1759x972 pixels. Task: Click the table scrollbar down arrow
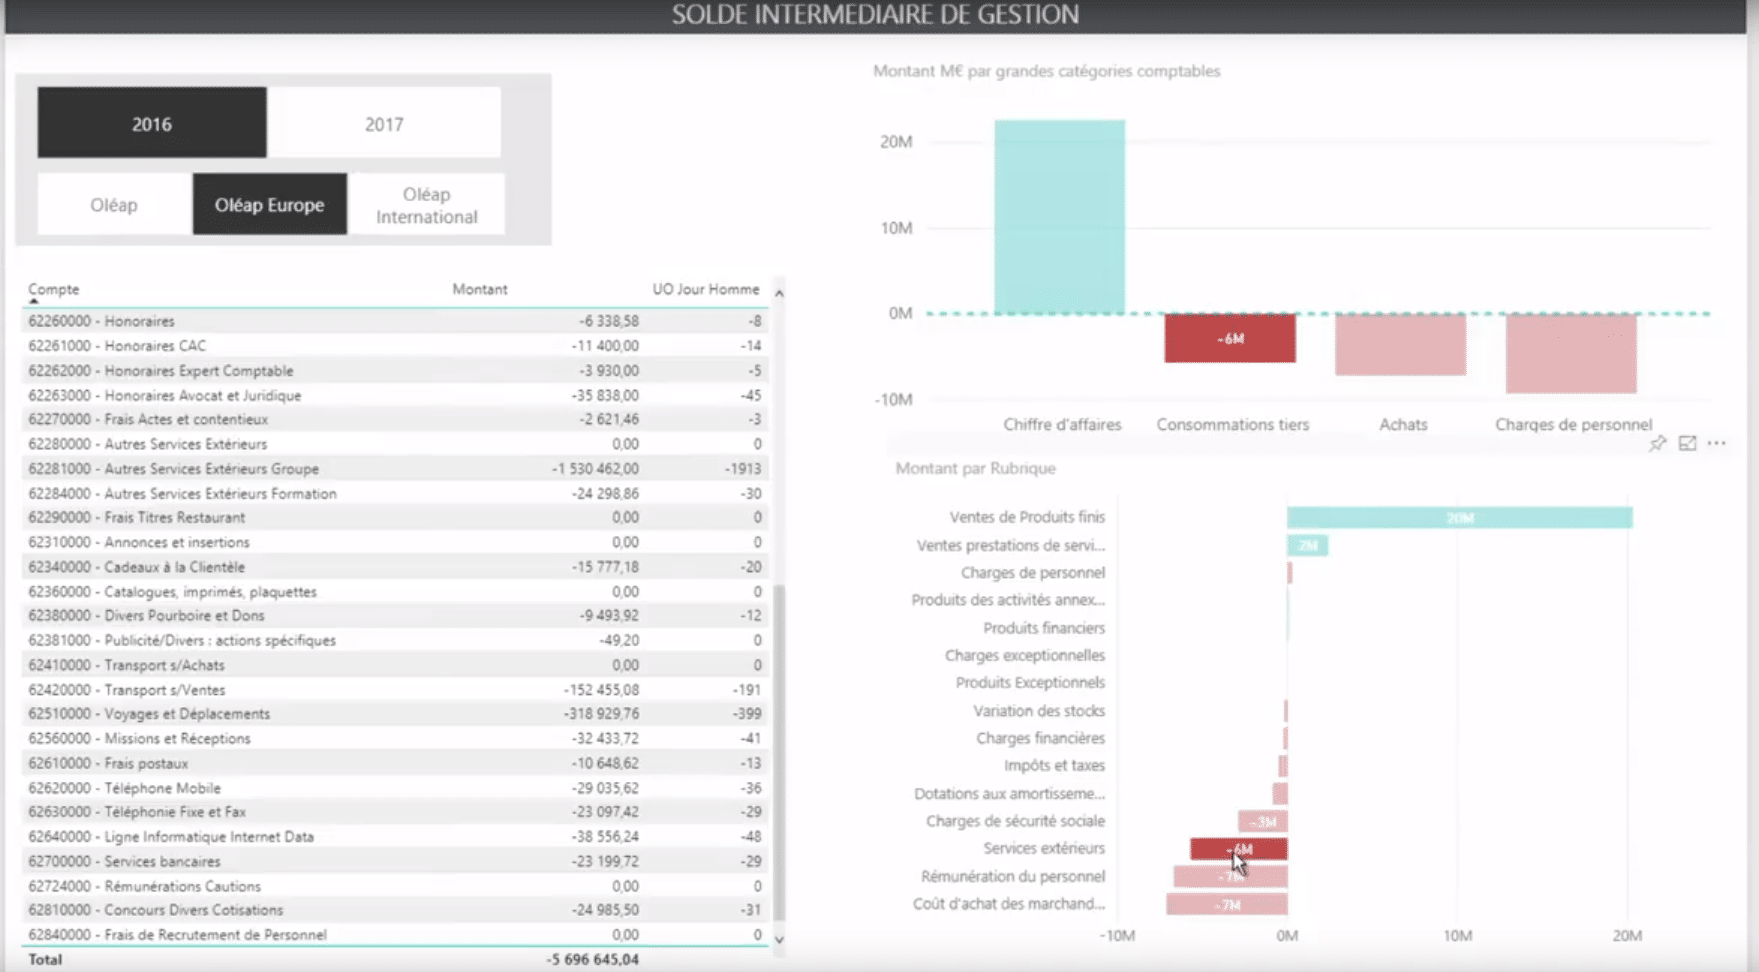(779, 940)
